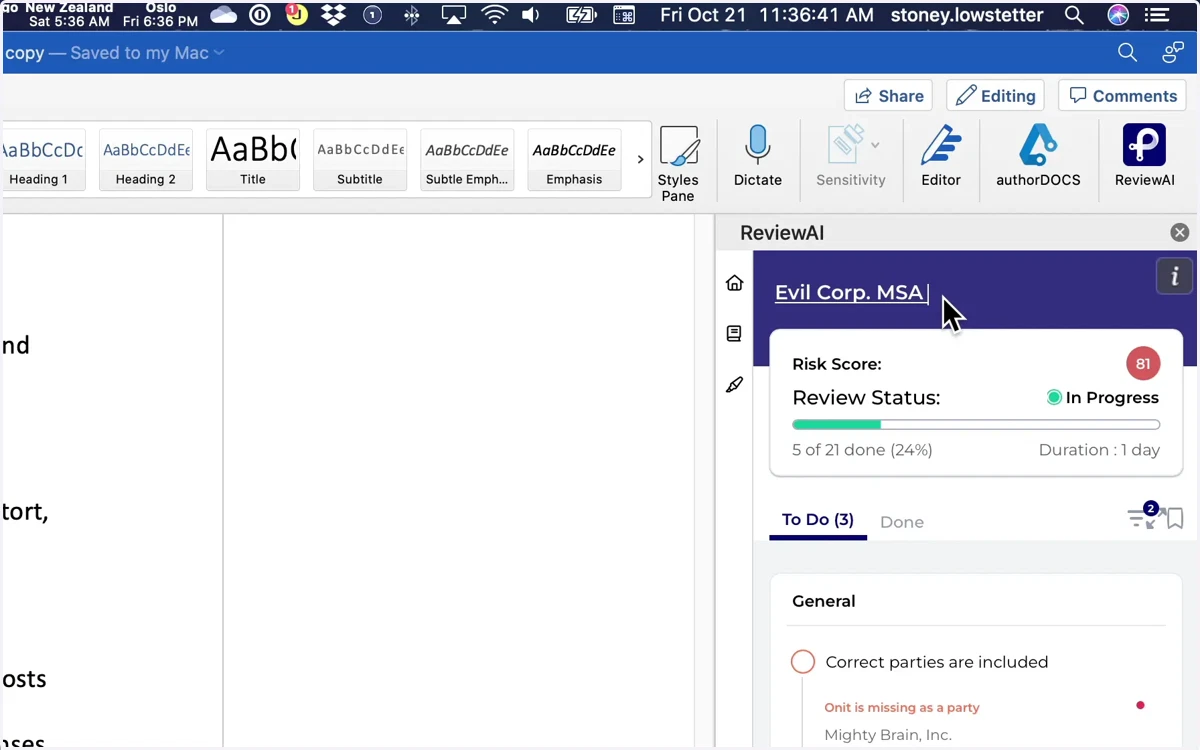This screenshot has height=750, width=1200.
Task: Open the Comments button
Action: click(x=1123, y=96)
